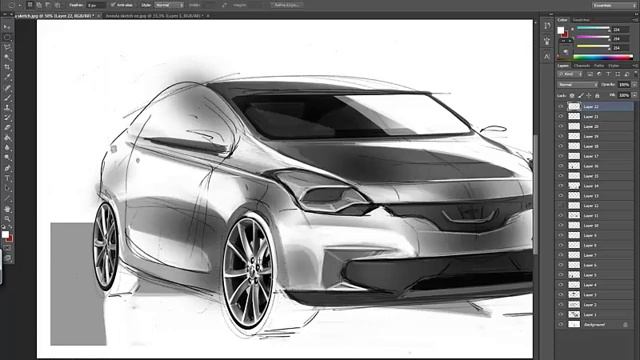
Task: Select the Eraser tool
Action: [7, 128]
